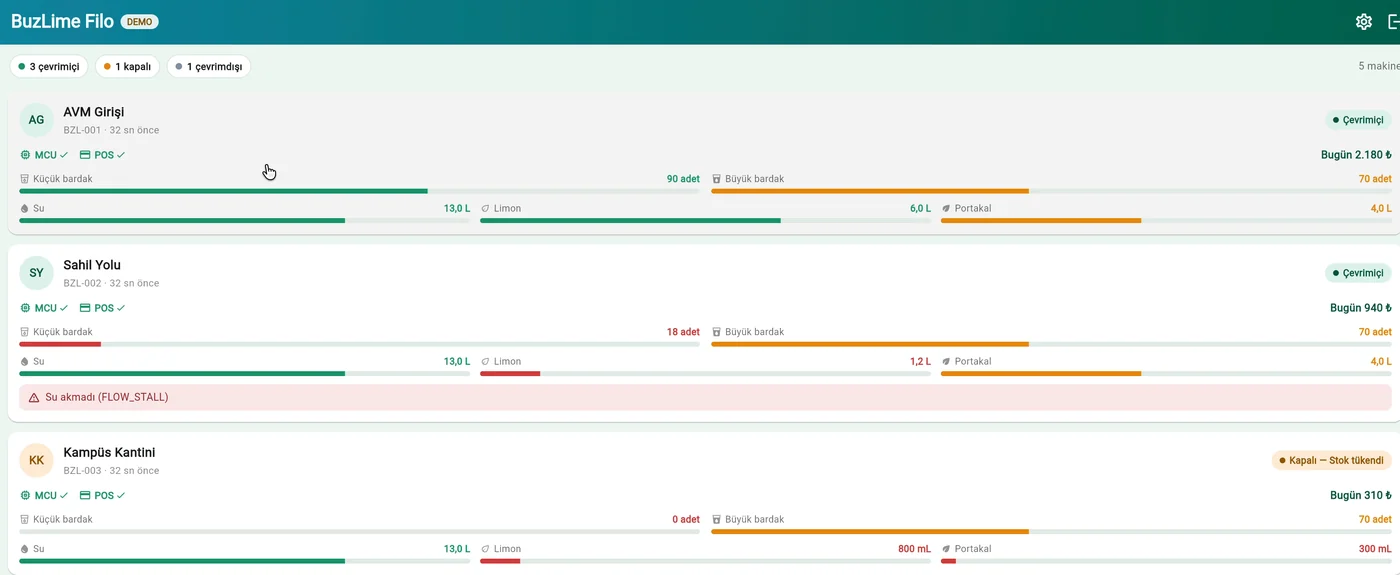1400x575 pixels.
Task: Click Portakal leaf icon on Kampüs Kantini
Action: pyautogui.click(x=946, y=549)
